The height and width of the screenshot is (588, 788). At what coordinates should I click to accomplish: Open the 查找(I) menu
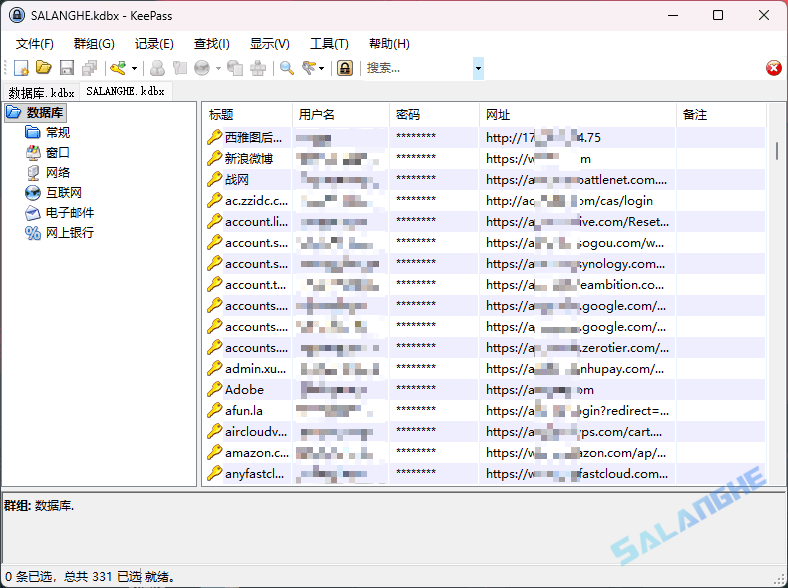212,44
